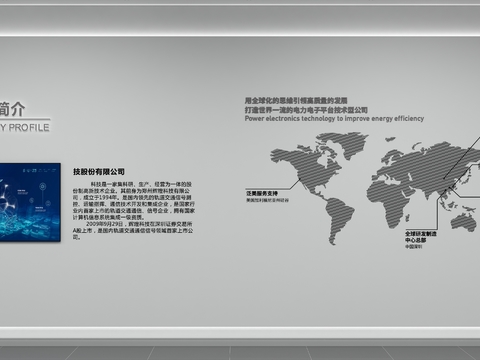Click the blue technology poster image

click(x=30, y=202)
